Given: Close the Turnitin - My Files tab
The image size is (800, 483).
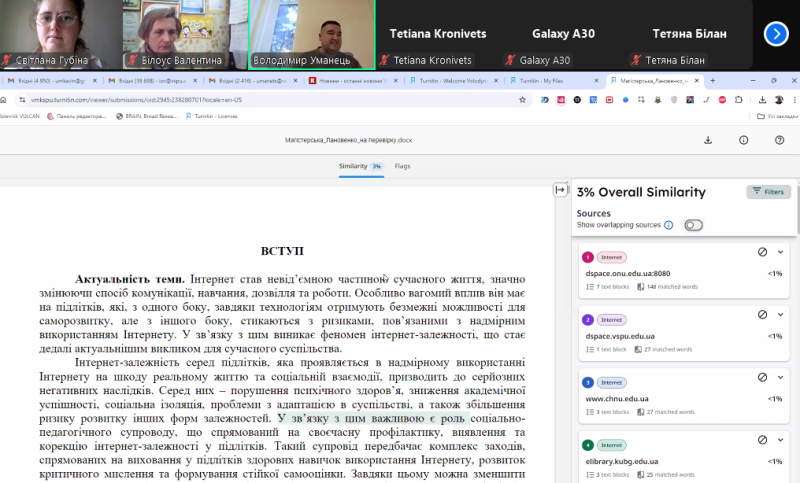Looking at the screenshot, I should pos(596,81).
